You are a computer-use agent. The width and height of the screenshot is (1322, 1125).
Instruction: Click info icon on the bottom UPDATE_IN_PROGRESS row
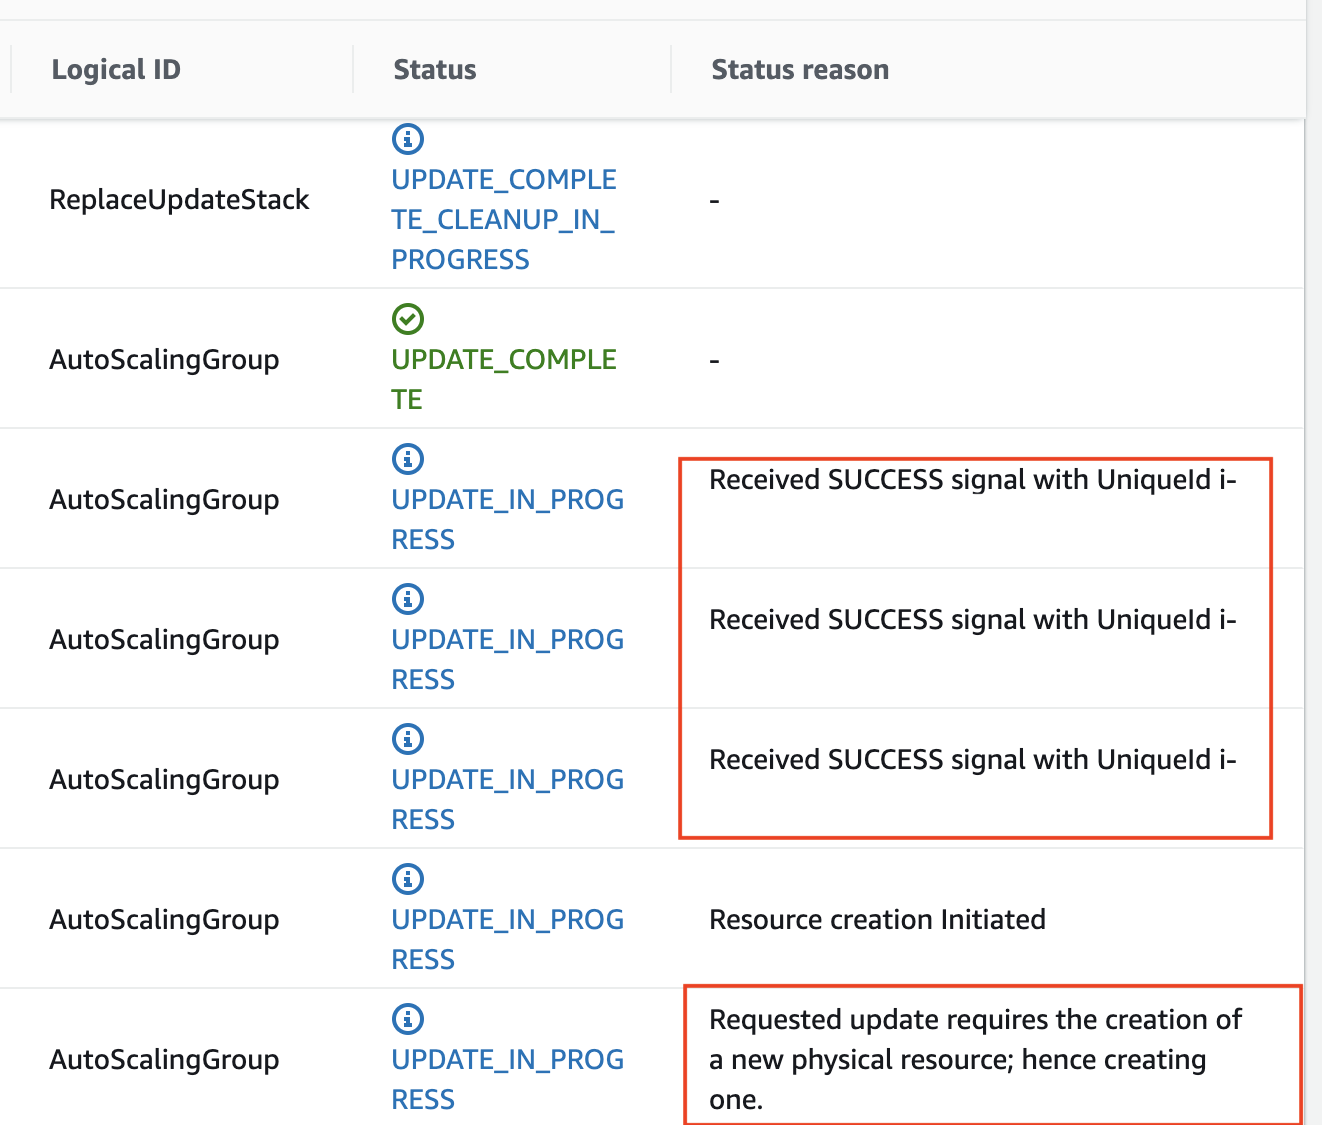tap(408, 1019)
